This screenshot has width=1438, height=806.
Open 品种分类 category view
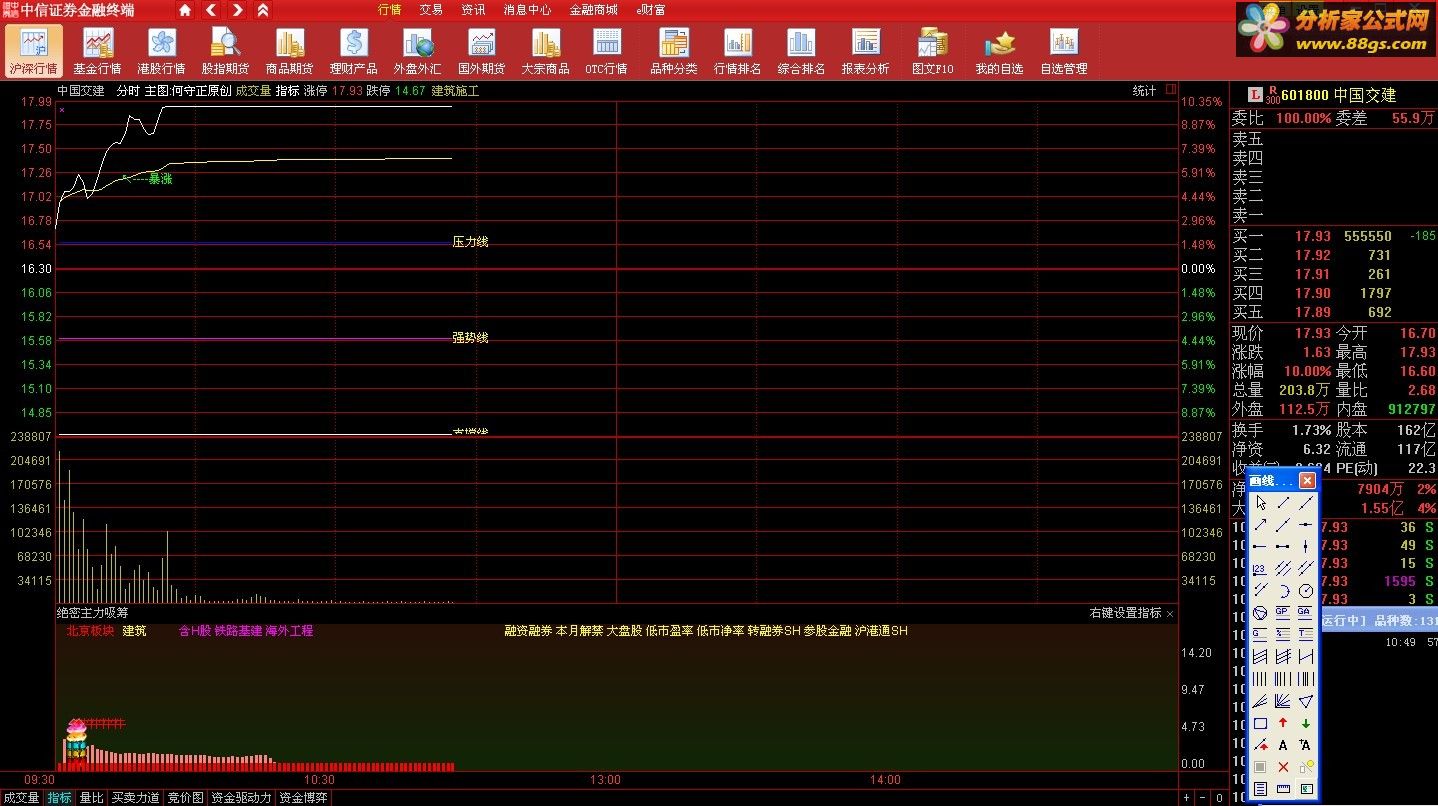[673, 50]
